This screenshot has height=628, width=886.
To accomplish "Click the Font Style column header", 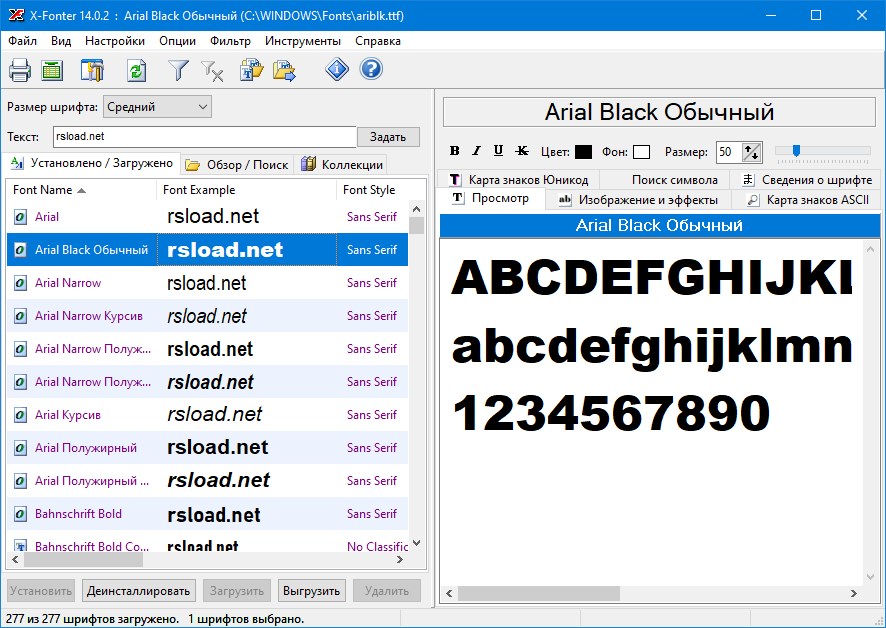I will point(373,190).
